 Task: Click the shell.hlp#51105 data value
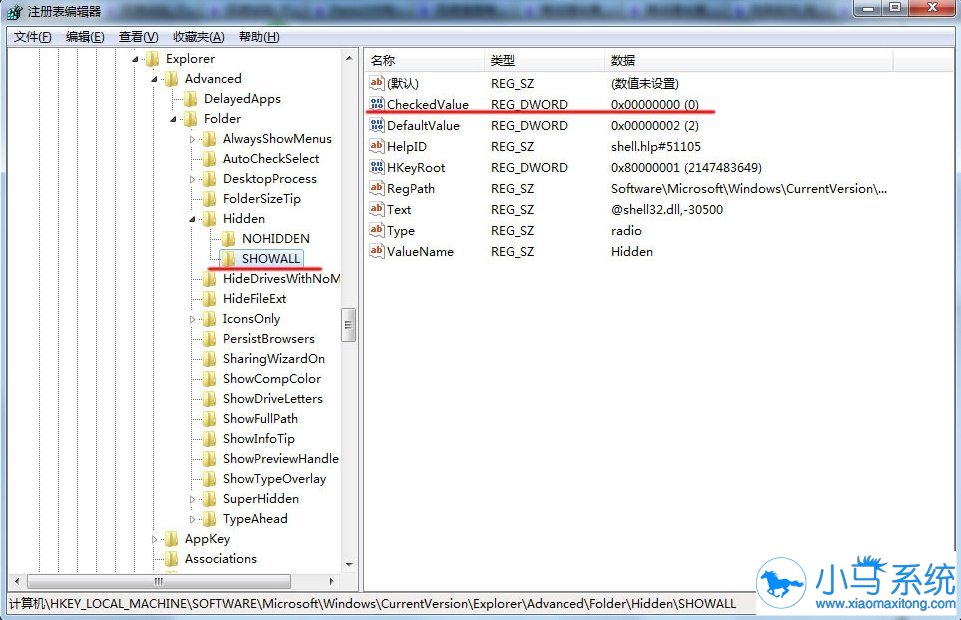click(656, 146)
